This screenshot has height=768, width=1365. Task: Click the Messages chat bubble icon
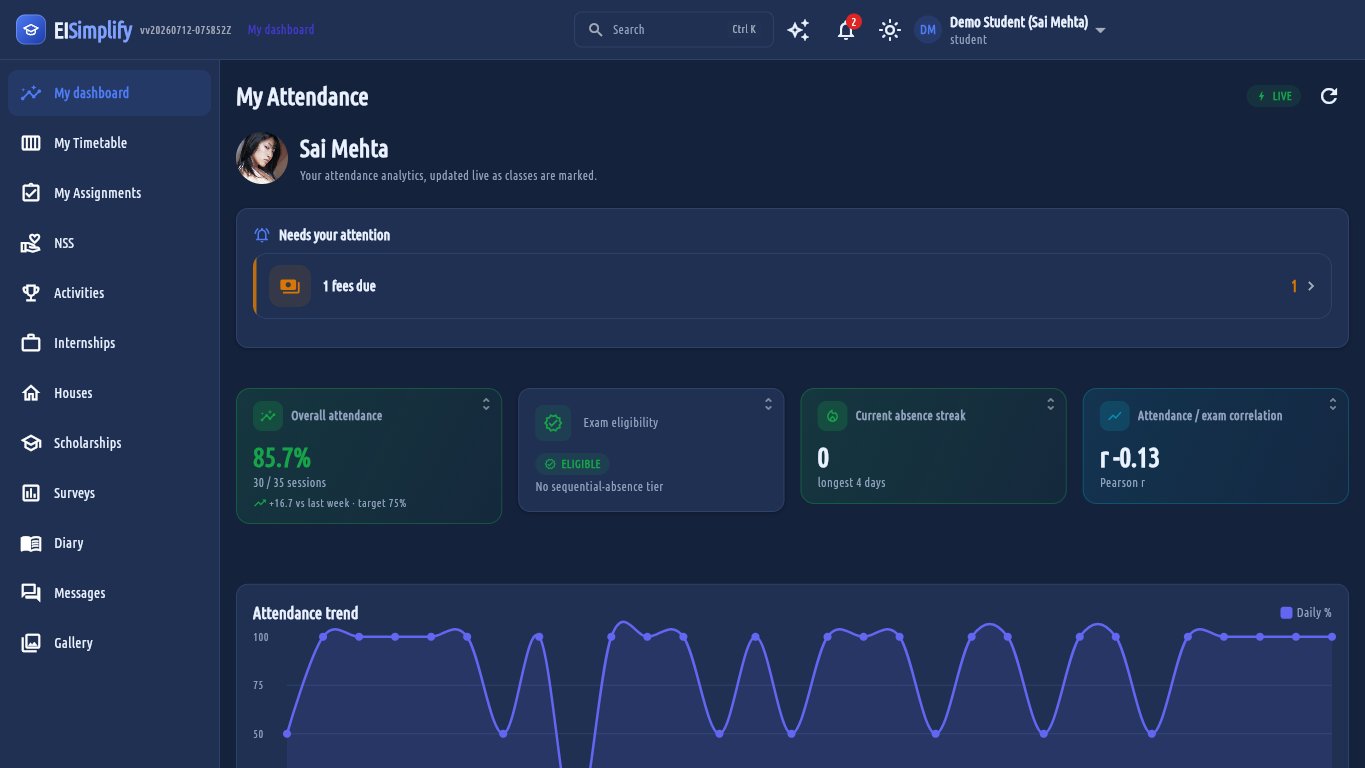point(31,593)
